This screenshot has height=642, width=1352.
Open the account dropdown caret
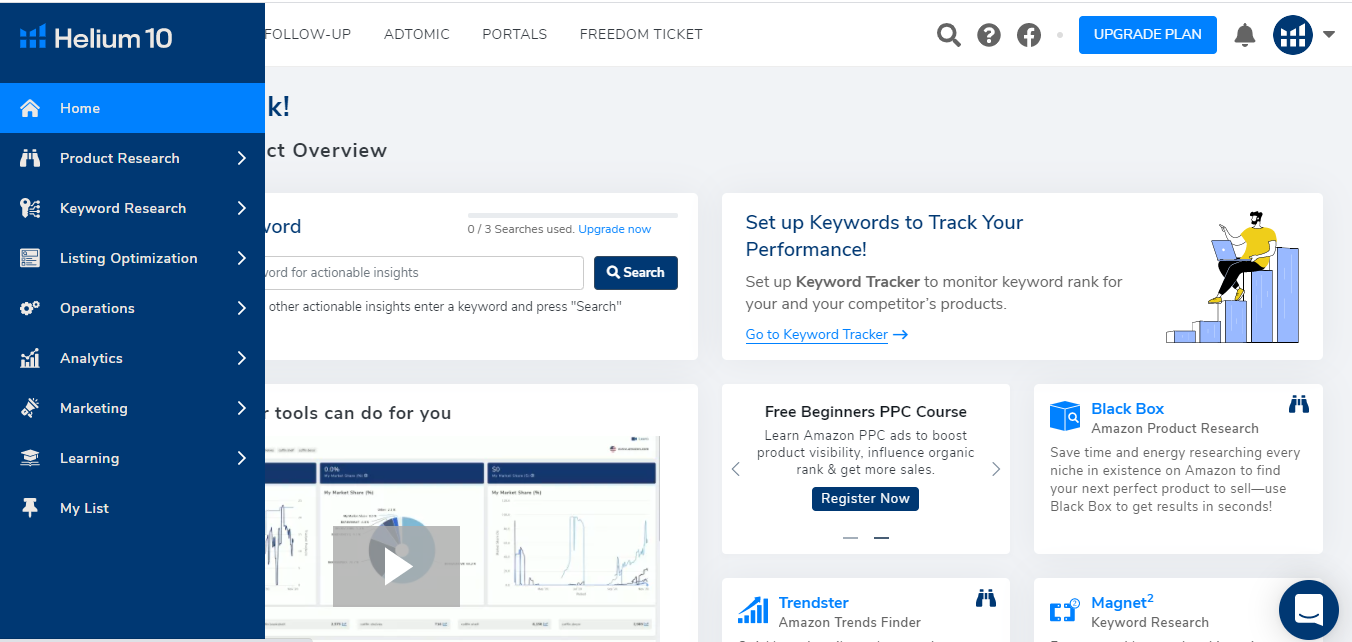[1329, 34]
